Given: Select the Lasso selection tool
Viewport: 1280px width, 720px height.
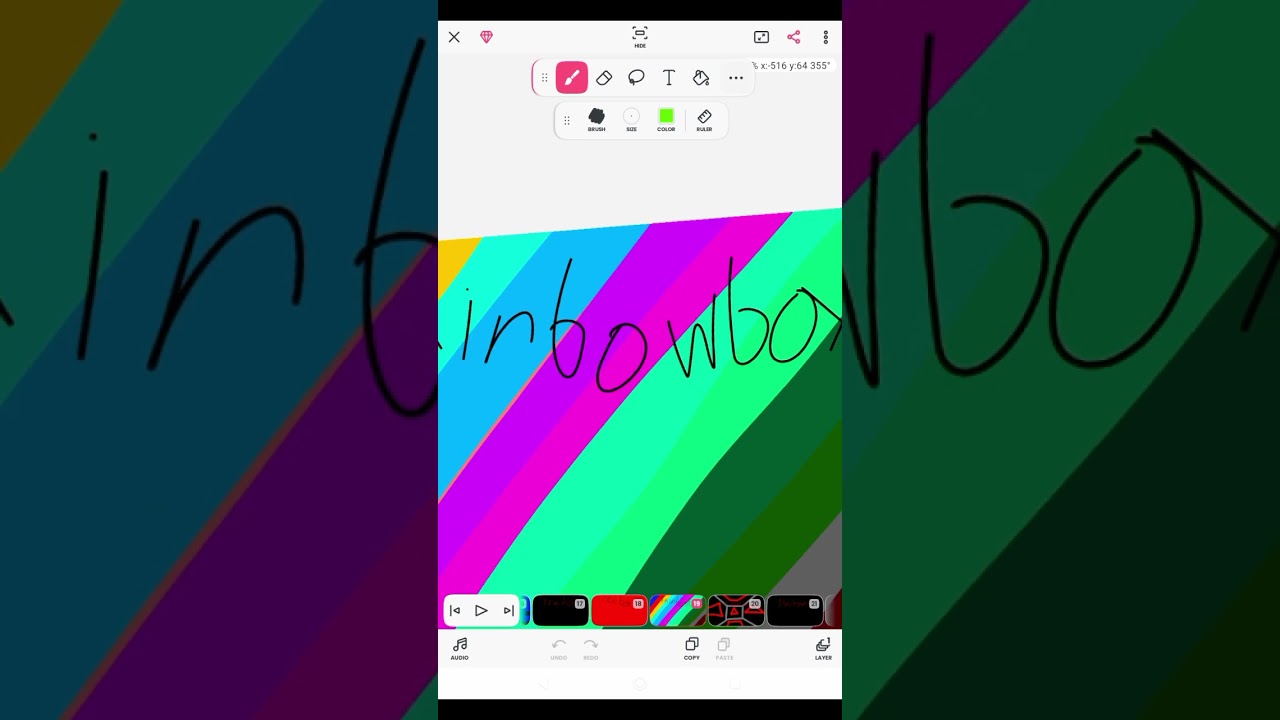Looking at the screenshot, I should pos(636,77).
